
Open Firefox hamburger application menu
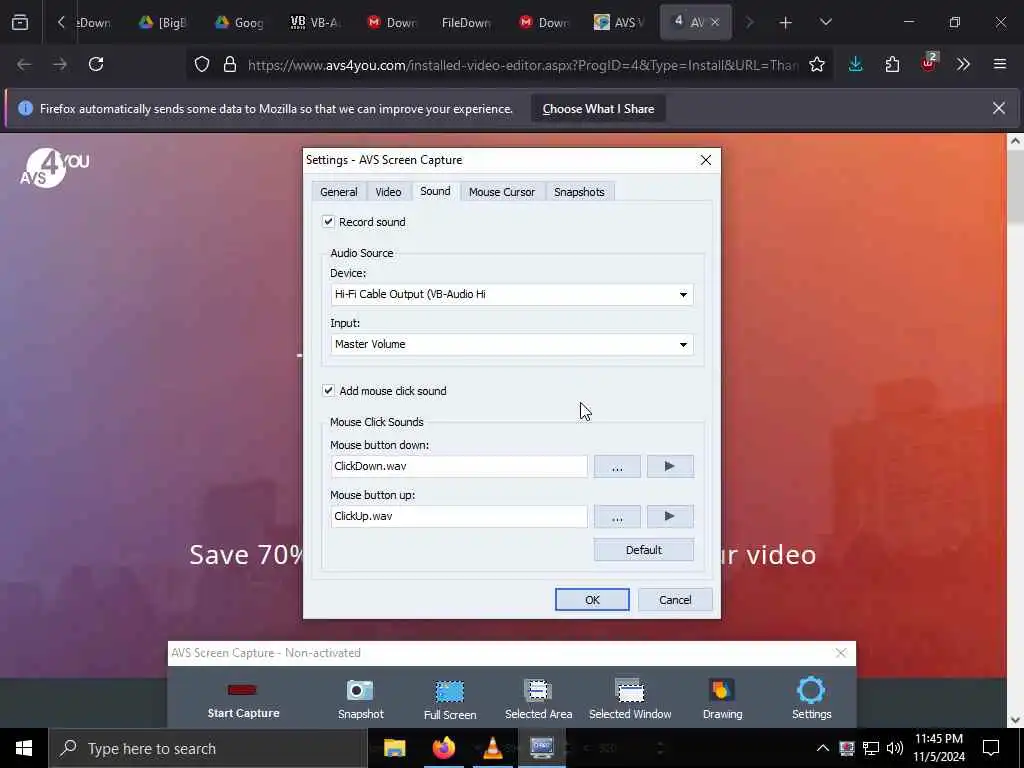pyautogui.click(x=1000, y=64)
